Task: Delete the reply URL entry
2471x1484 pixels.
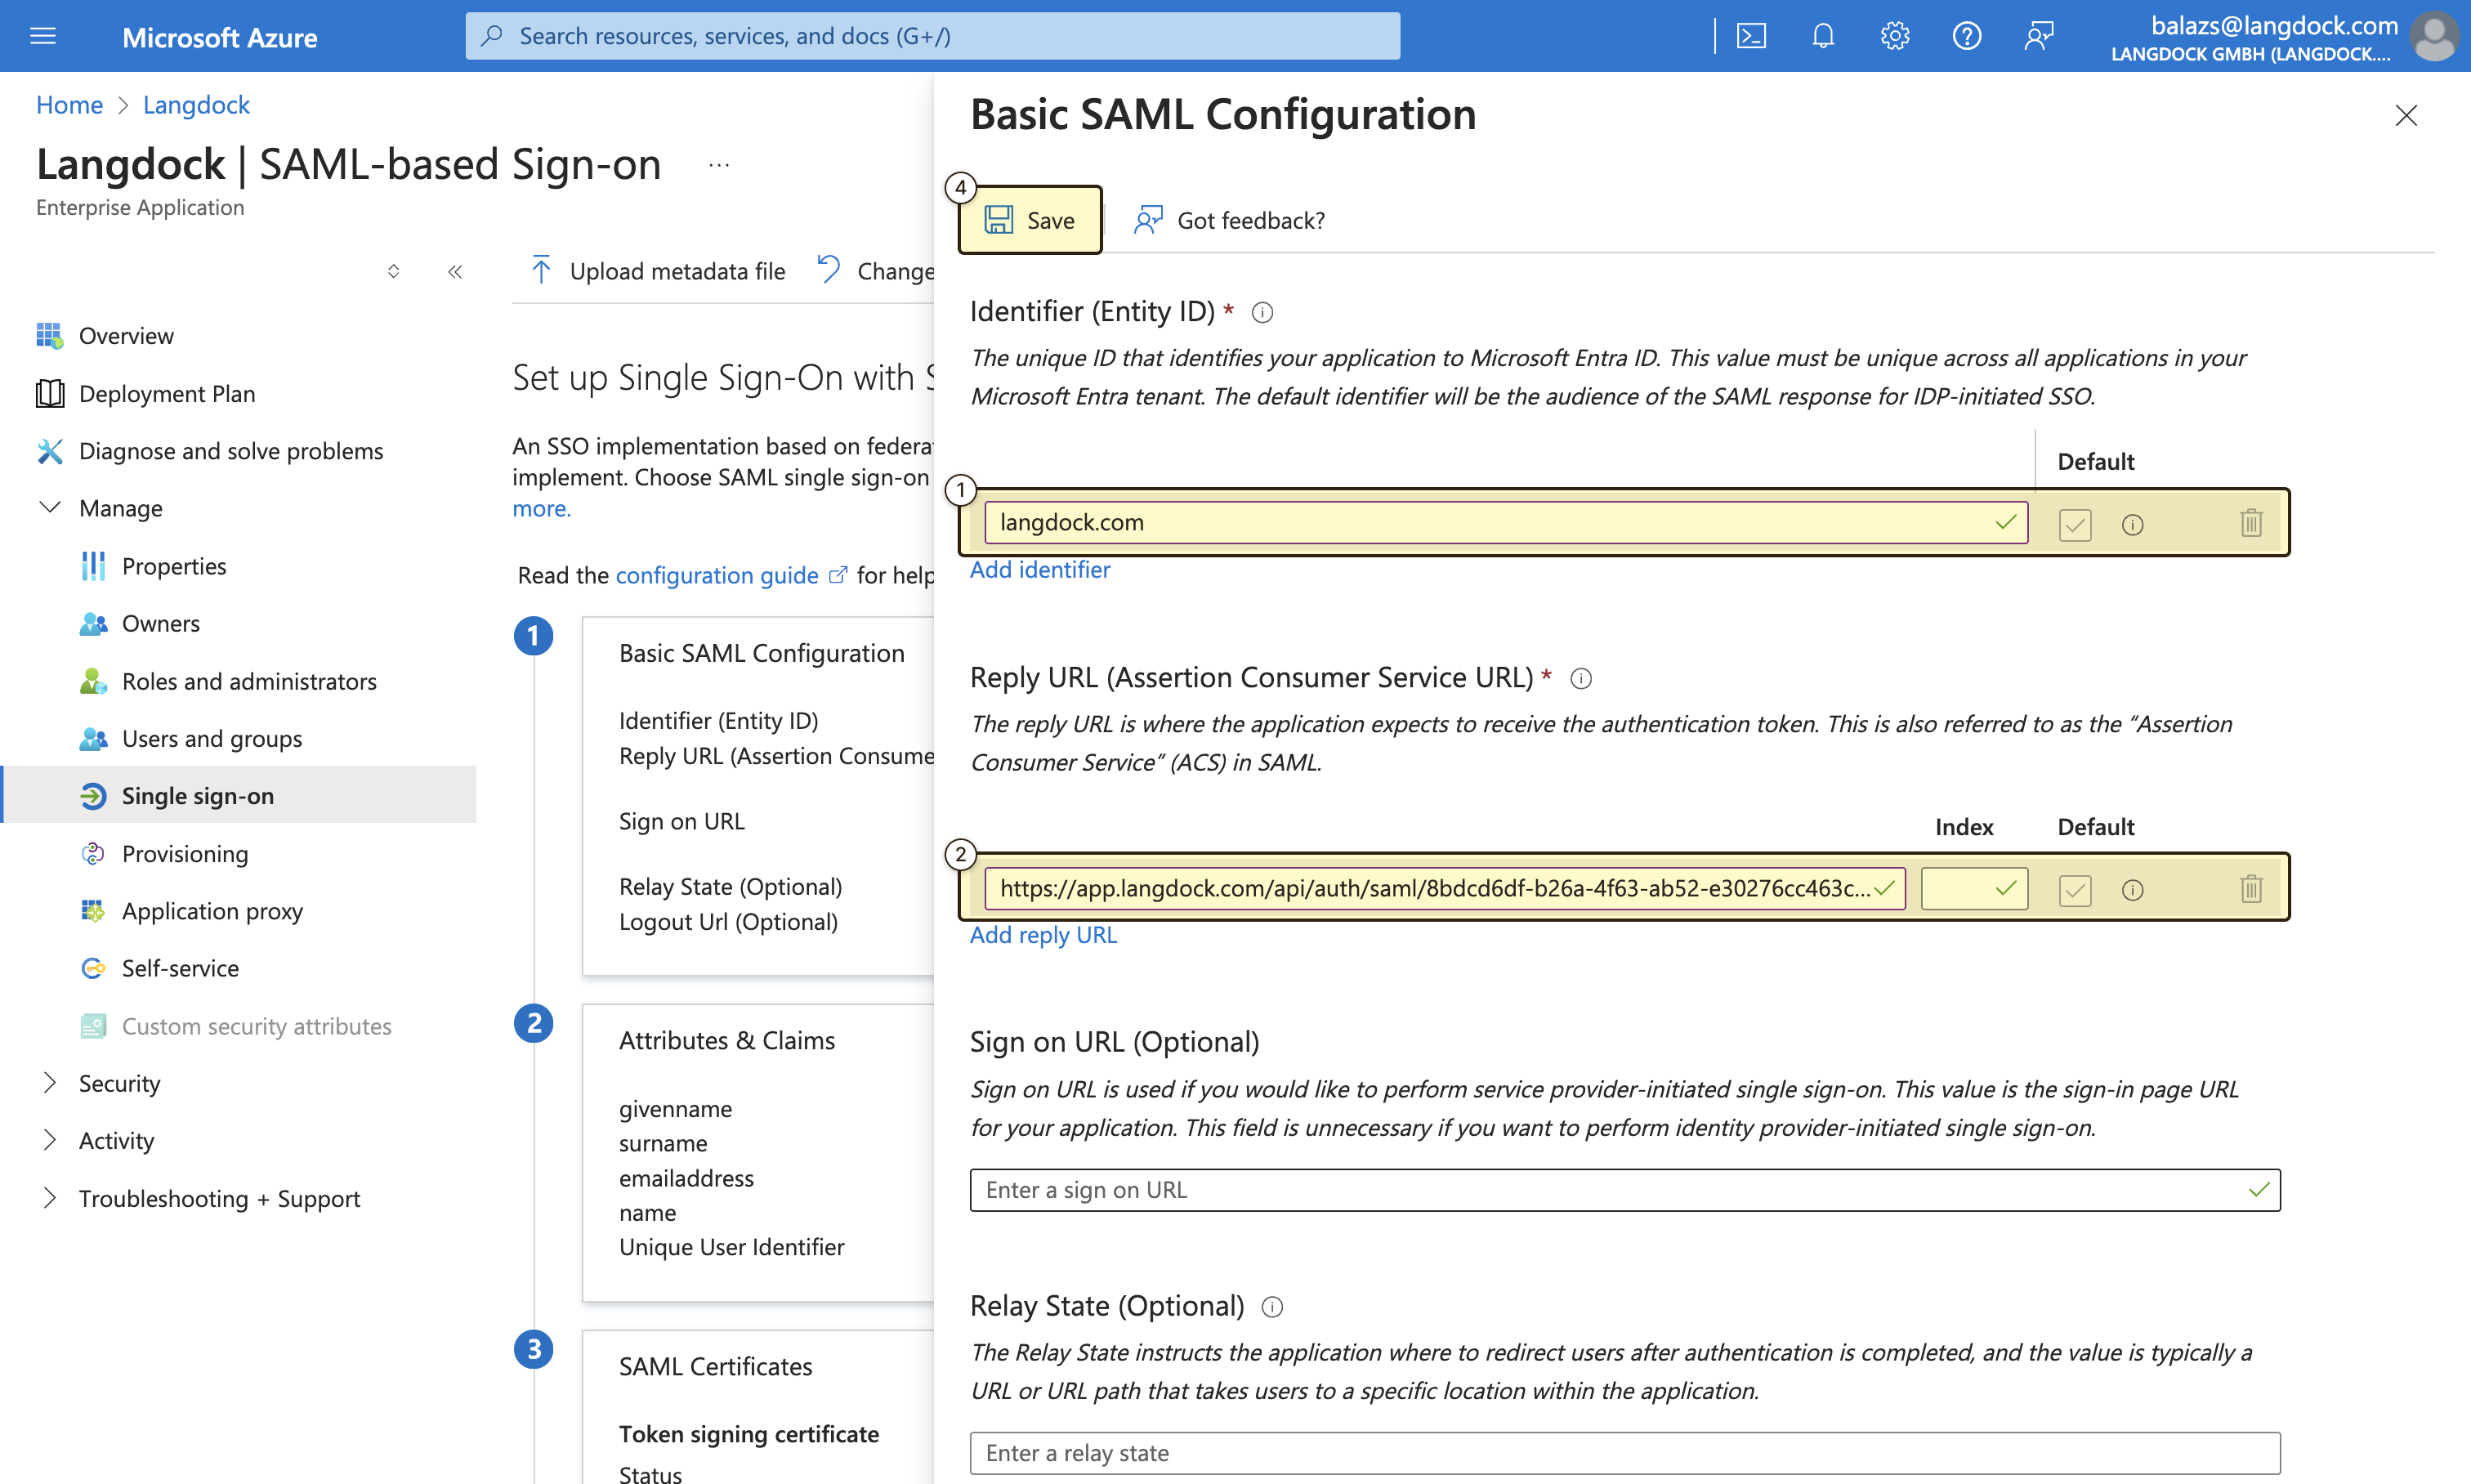Action: pos(2251,889)
